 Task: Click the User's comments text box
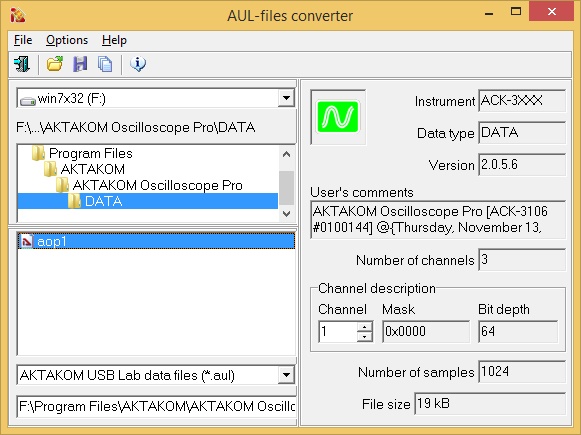438,220
